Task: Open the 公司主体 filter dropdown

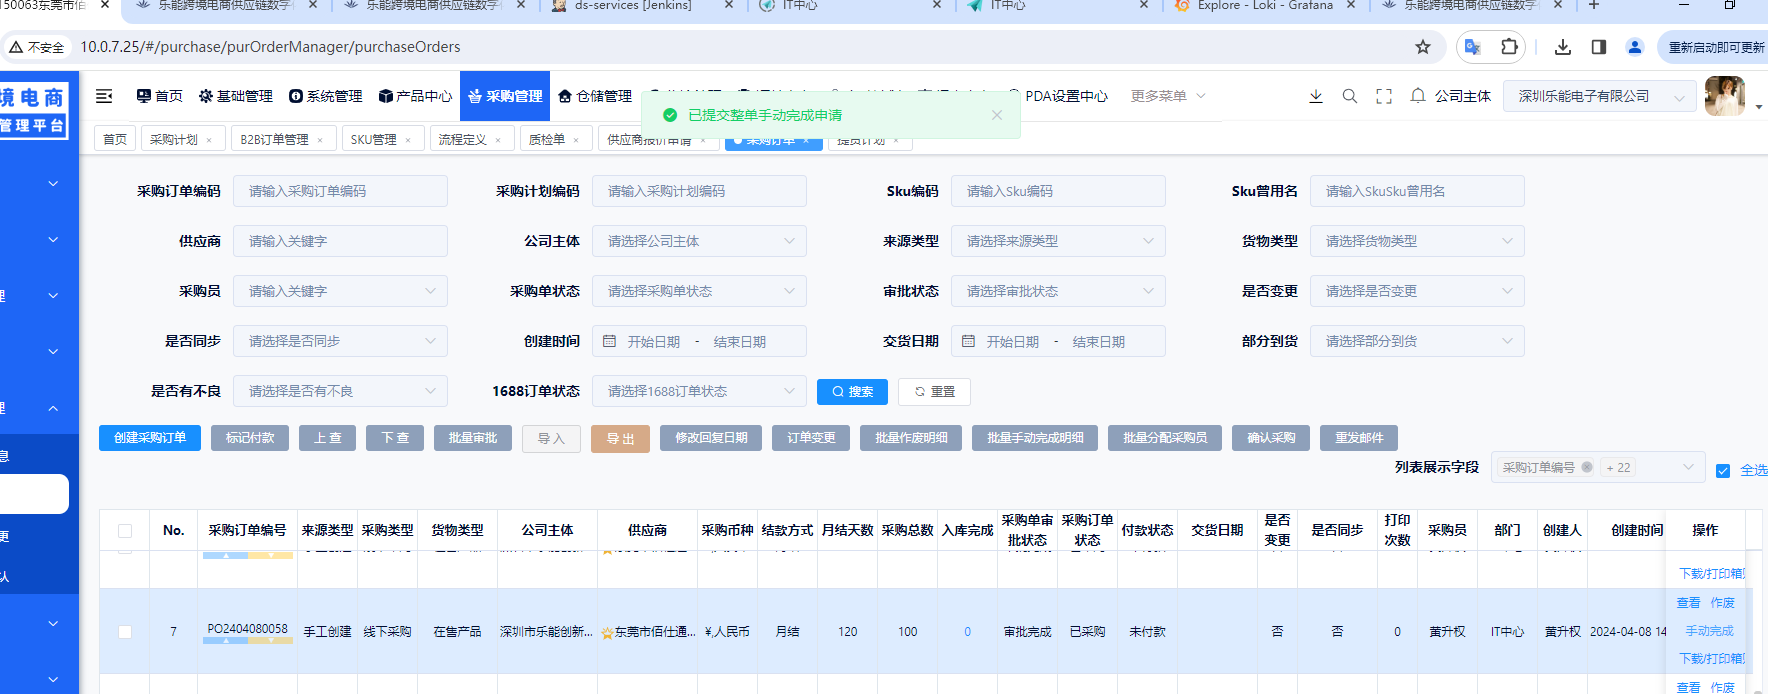Action: [x=699, y=241]
